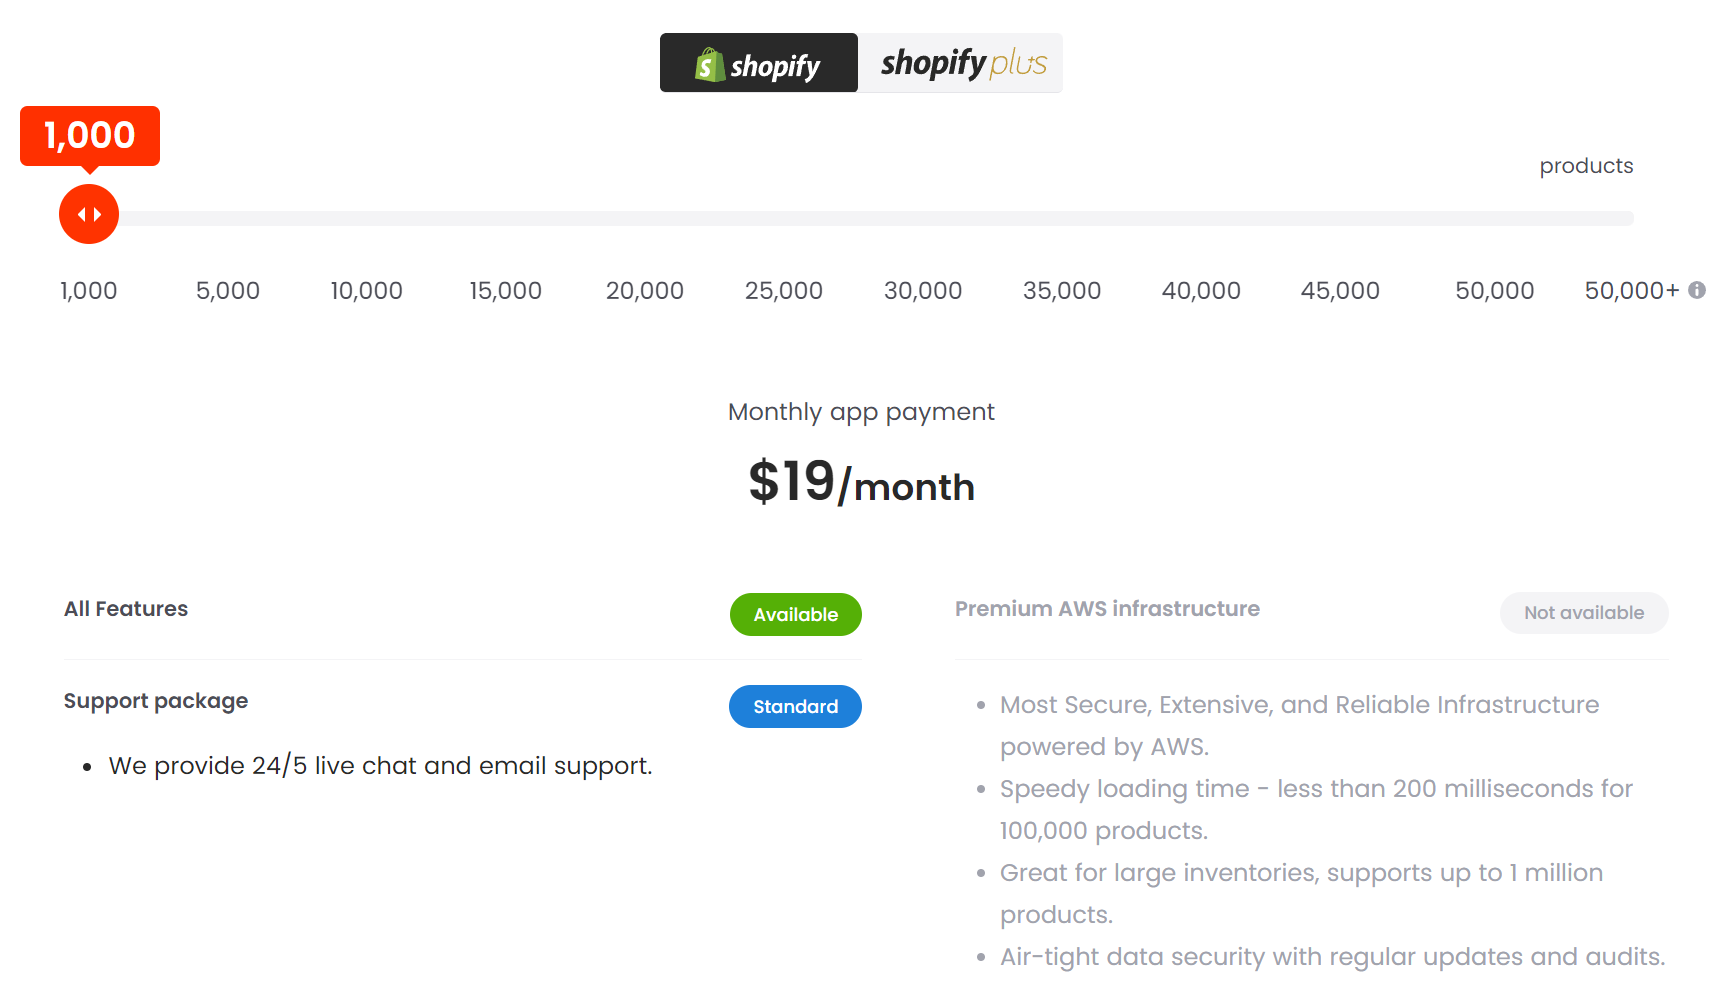The image size is (1713, 1007).
Task: Click the red slider handle
Action: click(89, 214)
